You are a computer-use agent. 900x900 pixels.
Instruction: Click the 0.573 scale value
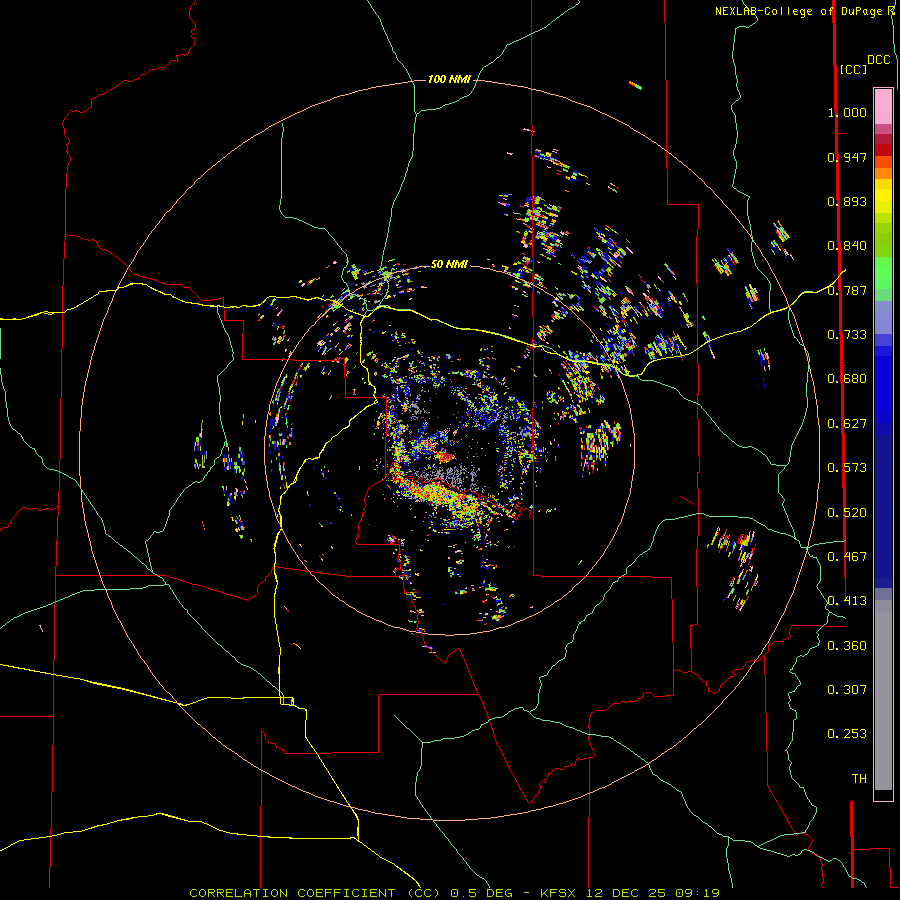tap(847, 468)
